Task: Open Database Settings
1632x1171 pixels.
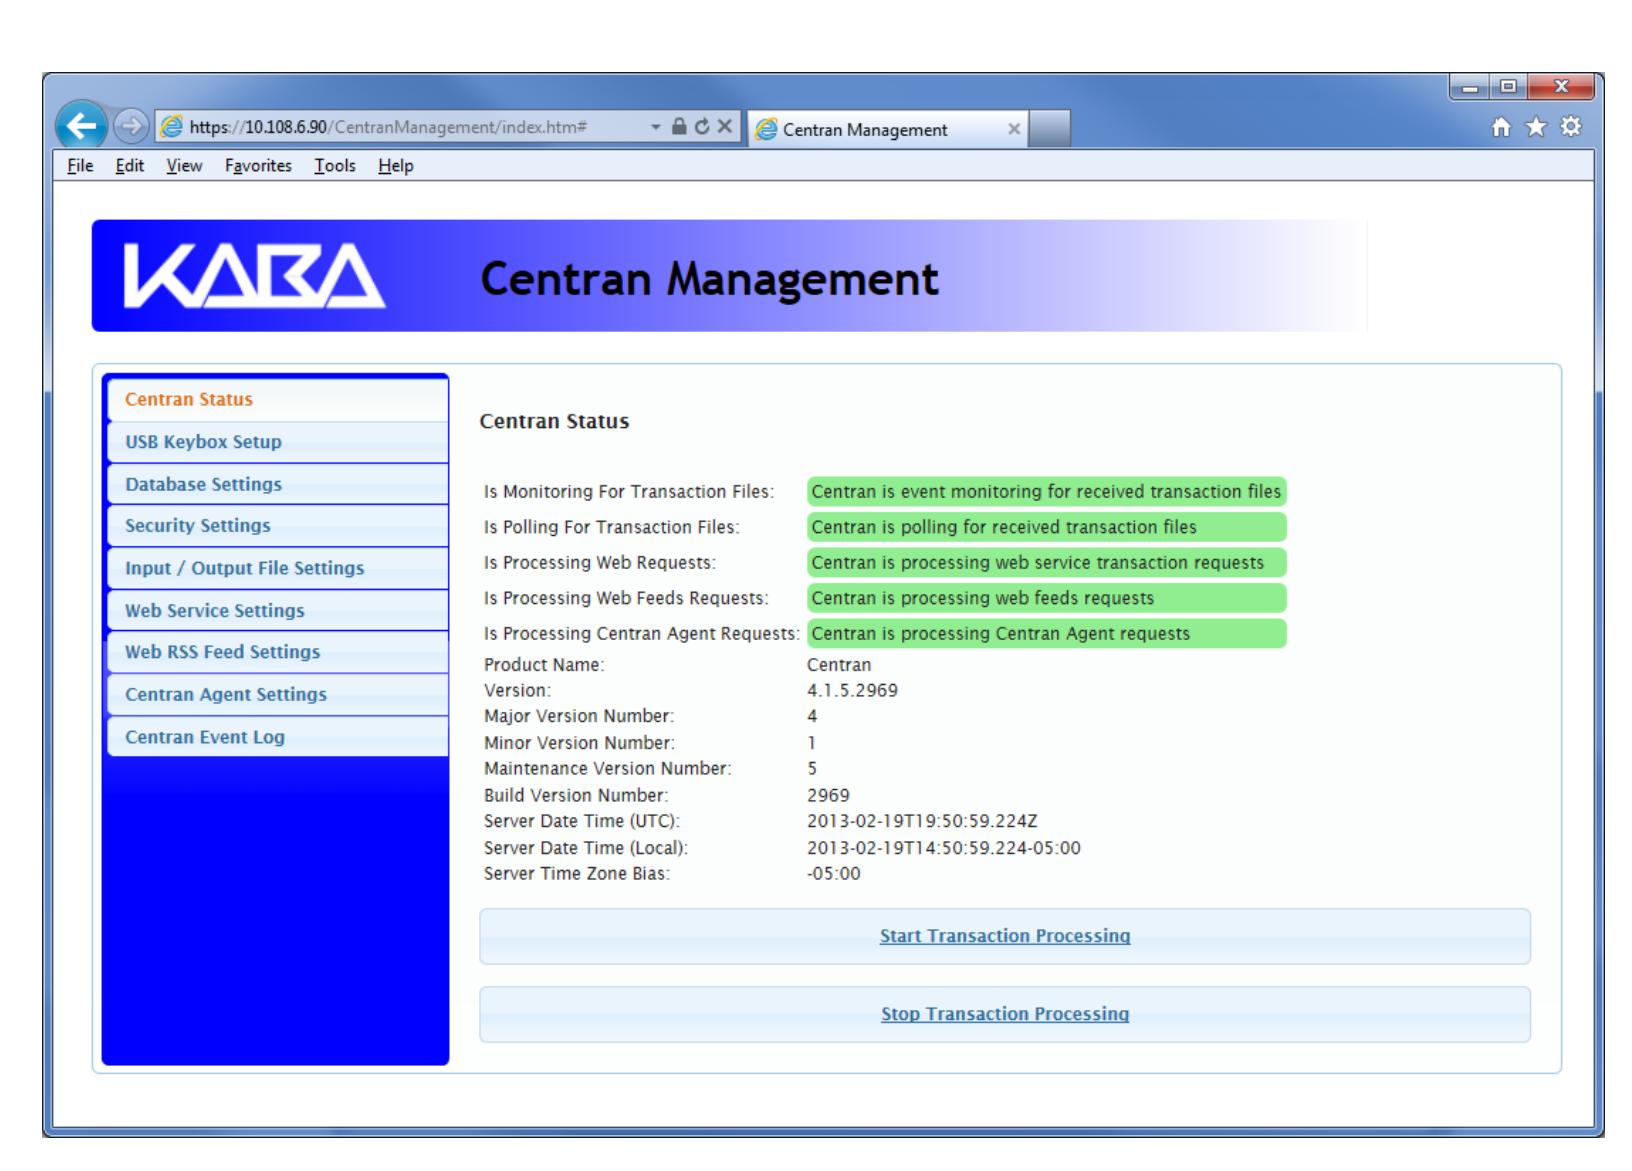Action: point(277,484)
